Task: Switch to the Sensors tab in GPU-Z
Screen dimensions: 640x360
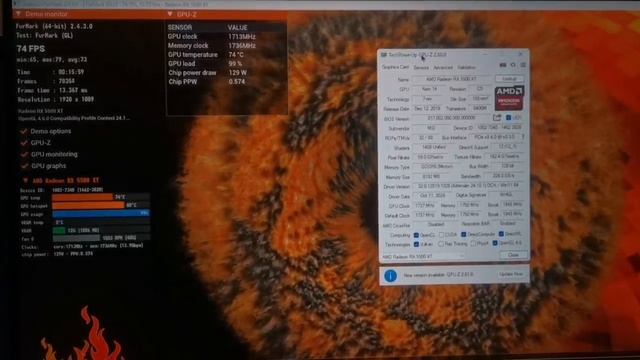Action: point(421,67)
